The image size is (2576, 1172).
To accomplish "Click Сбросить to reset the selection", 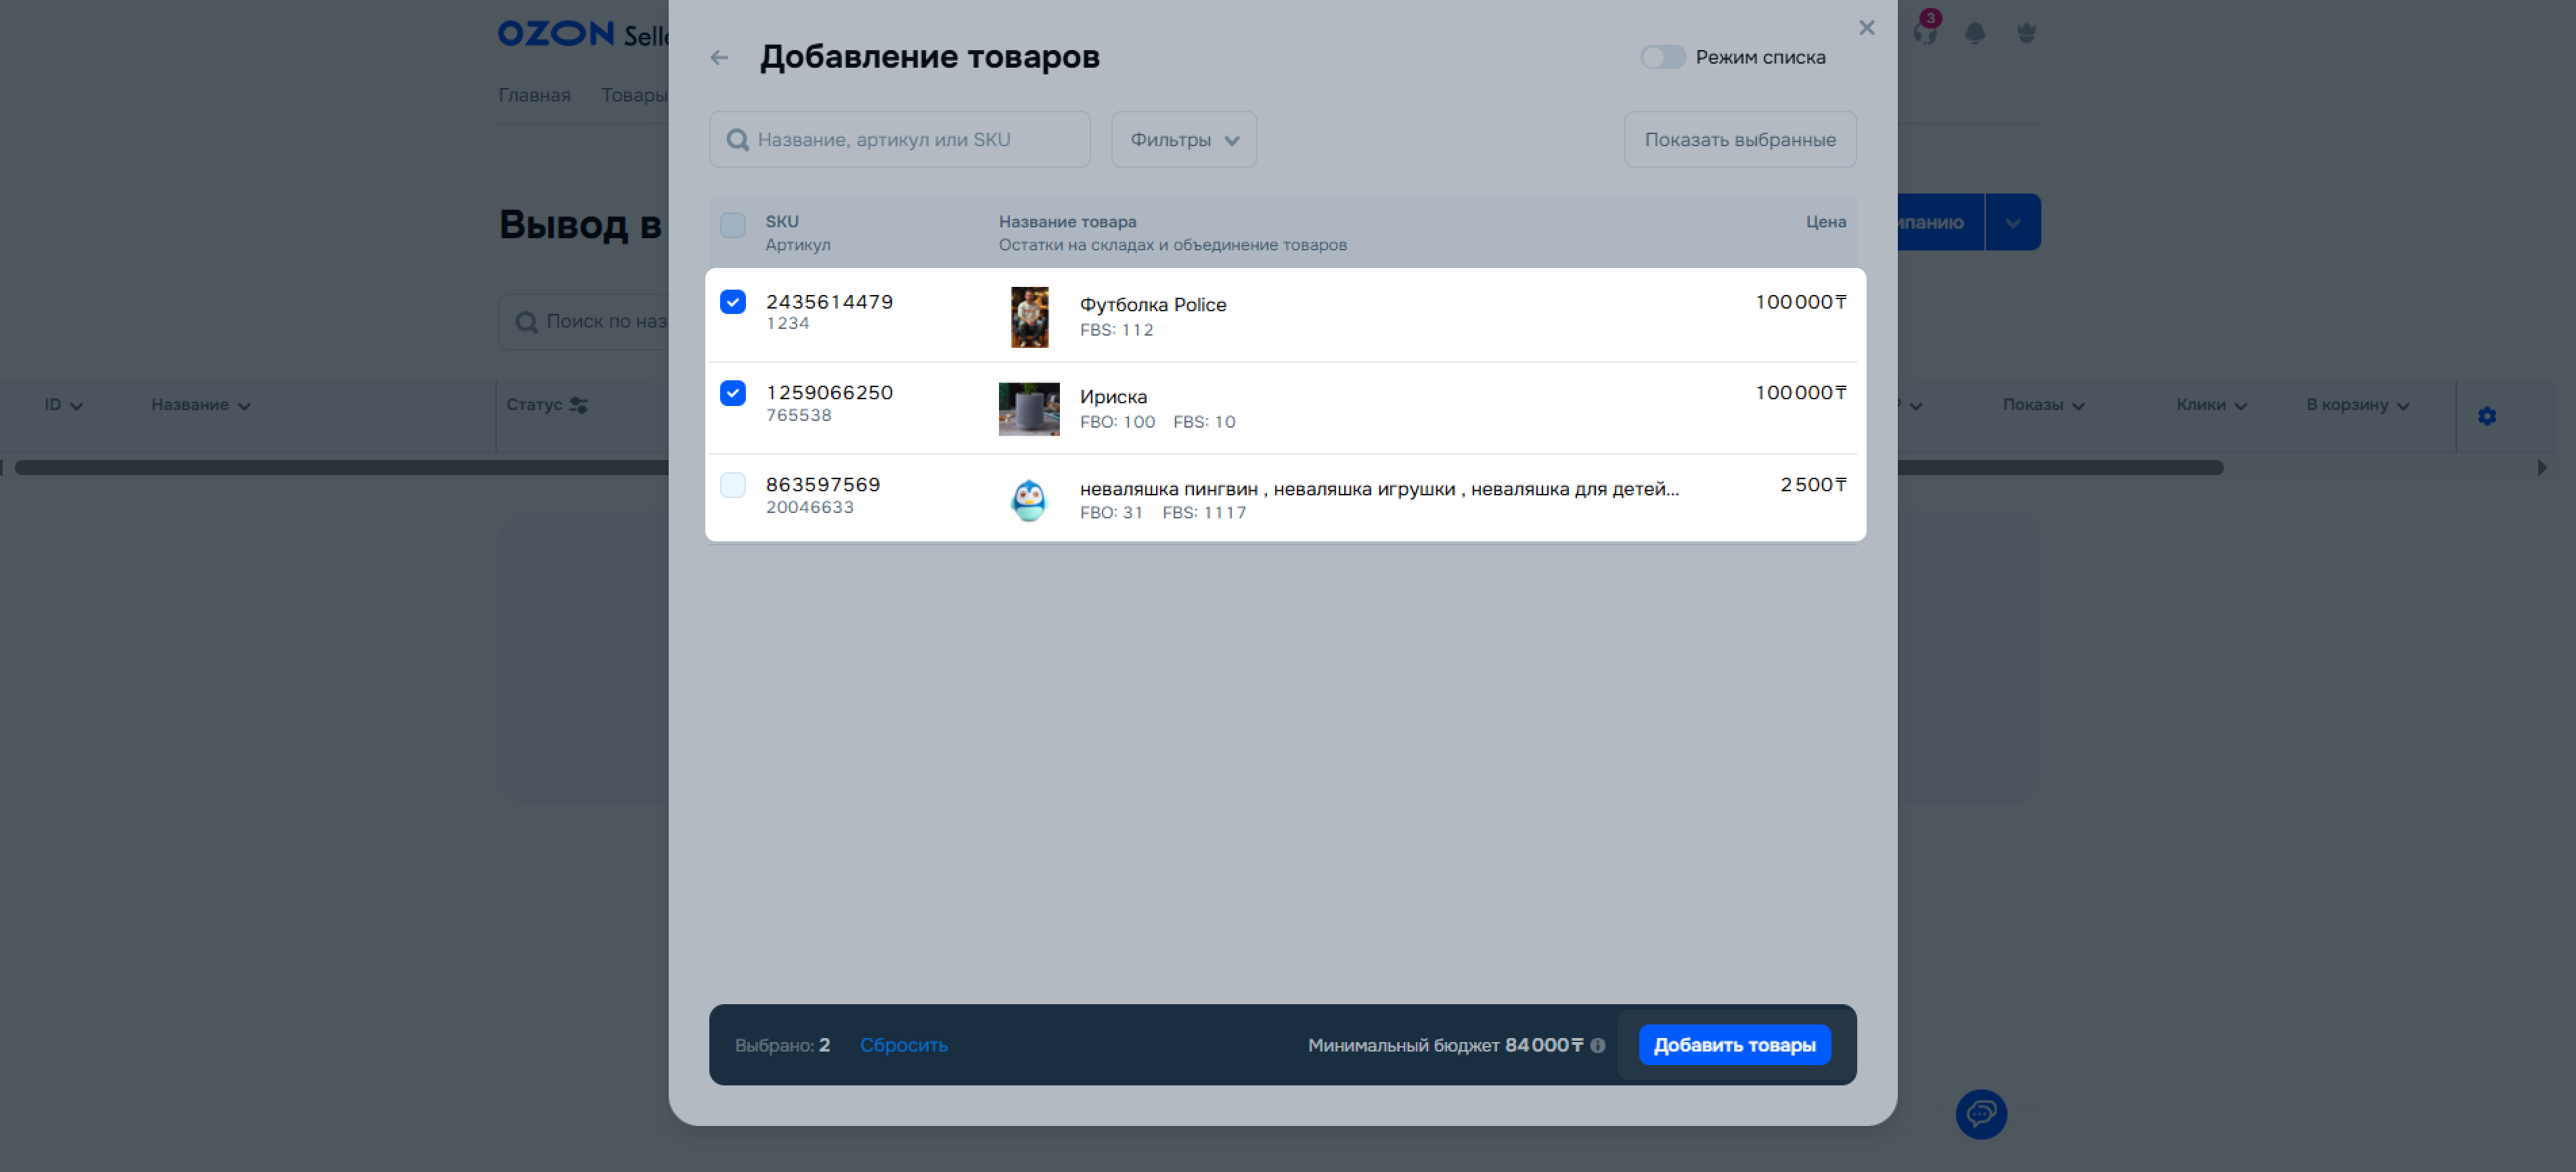I will click(903, 1045).
